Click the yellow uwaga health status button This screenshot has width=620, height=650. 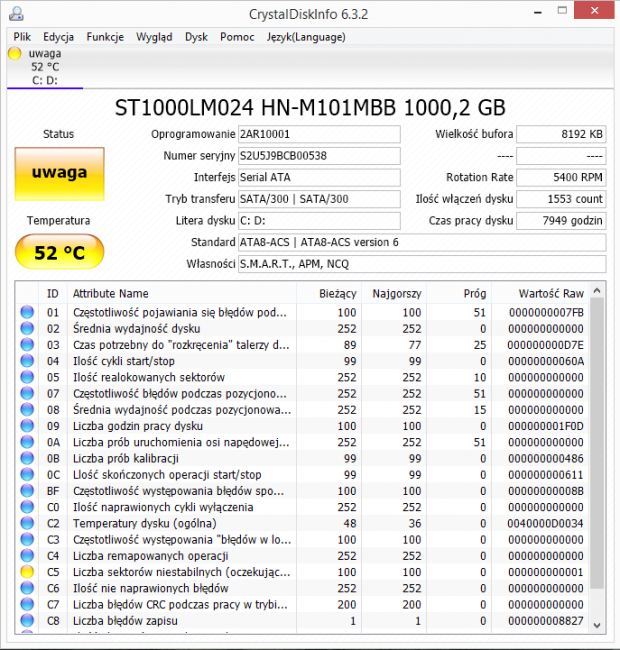(x=59, y=174)
